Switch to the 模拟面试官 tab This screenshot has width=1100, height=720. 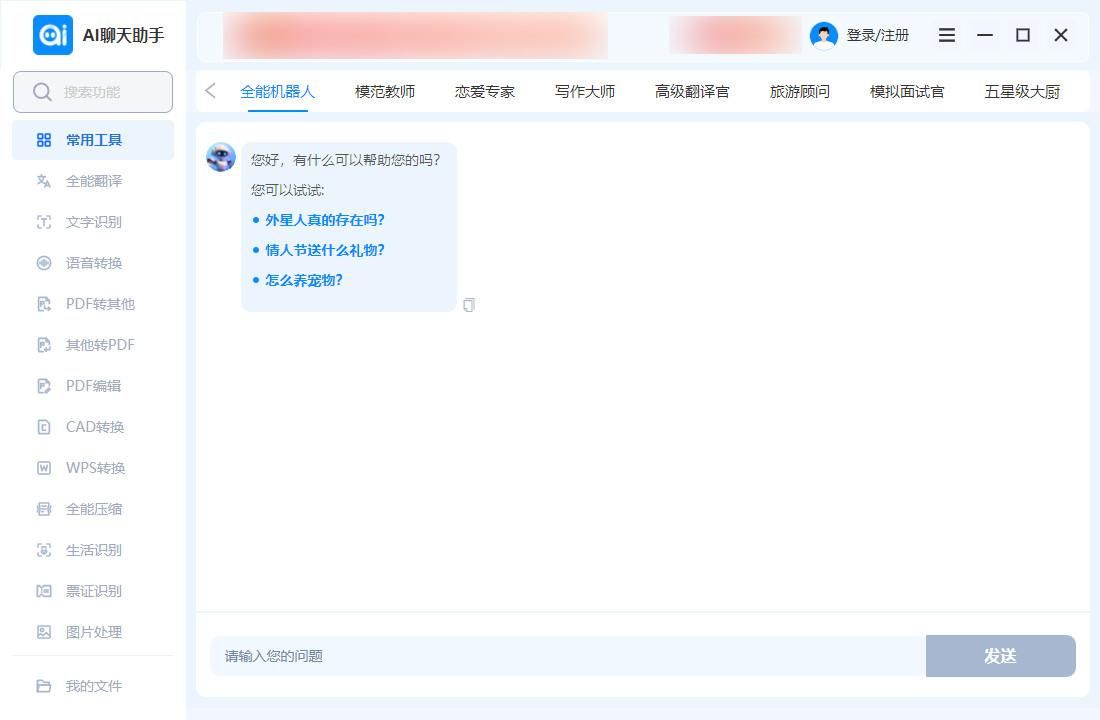click(907, 92)
